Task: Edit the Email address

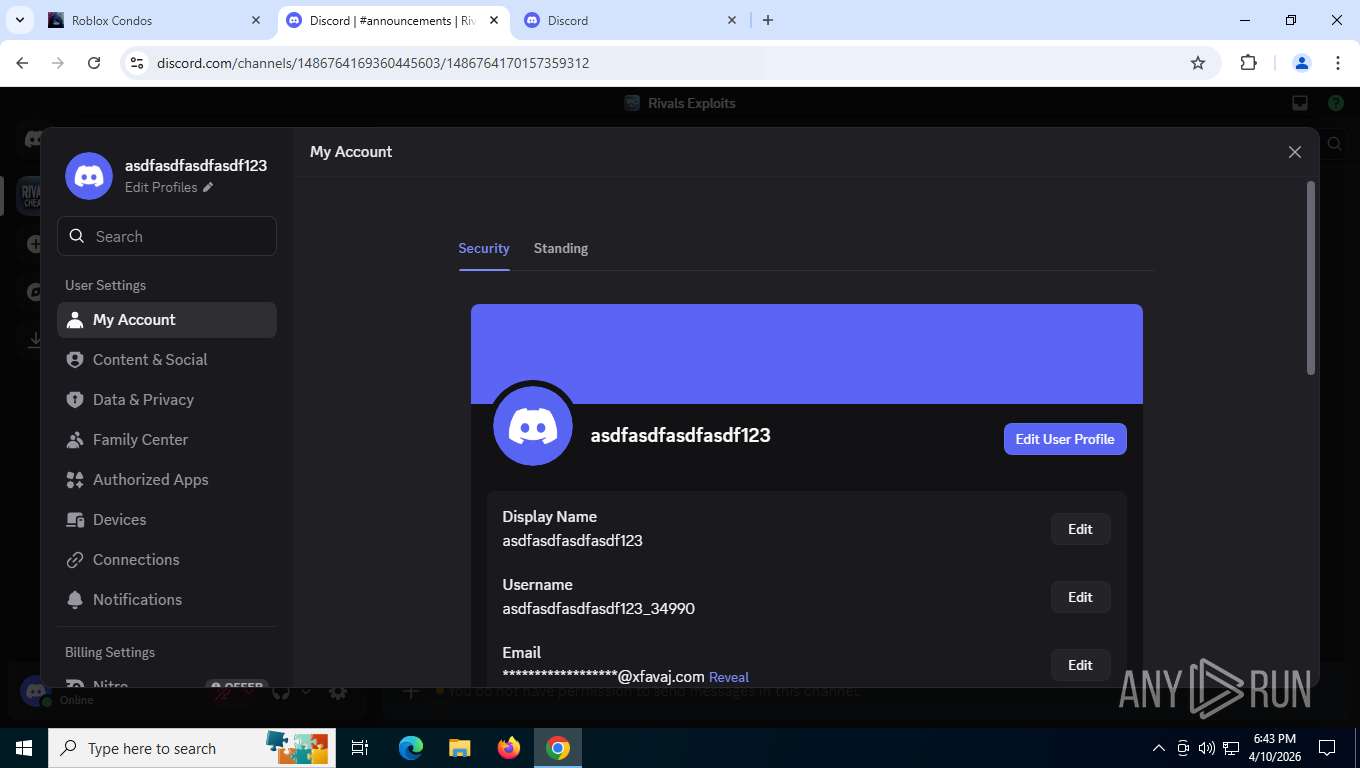Action: 1080,665
